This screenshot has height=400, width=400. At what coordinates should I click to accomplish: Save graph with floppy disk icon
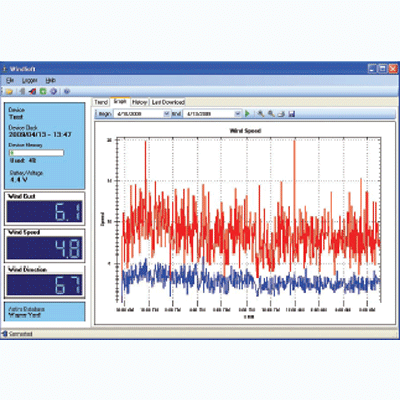click(x=292, y=114)
